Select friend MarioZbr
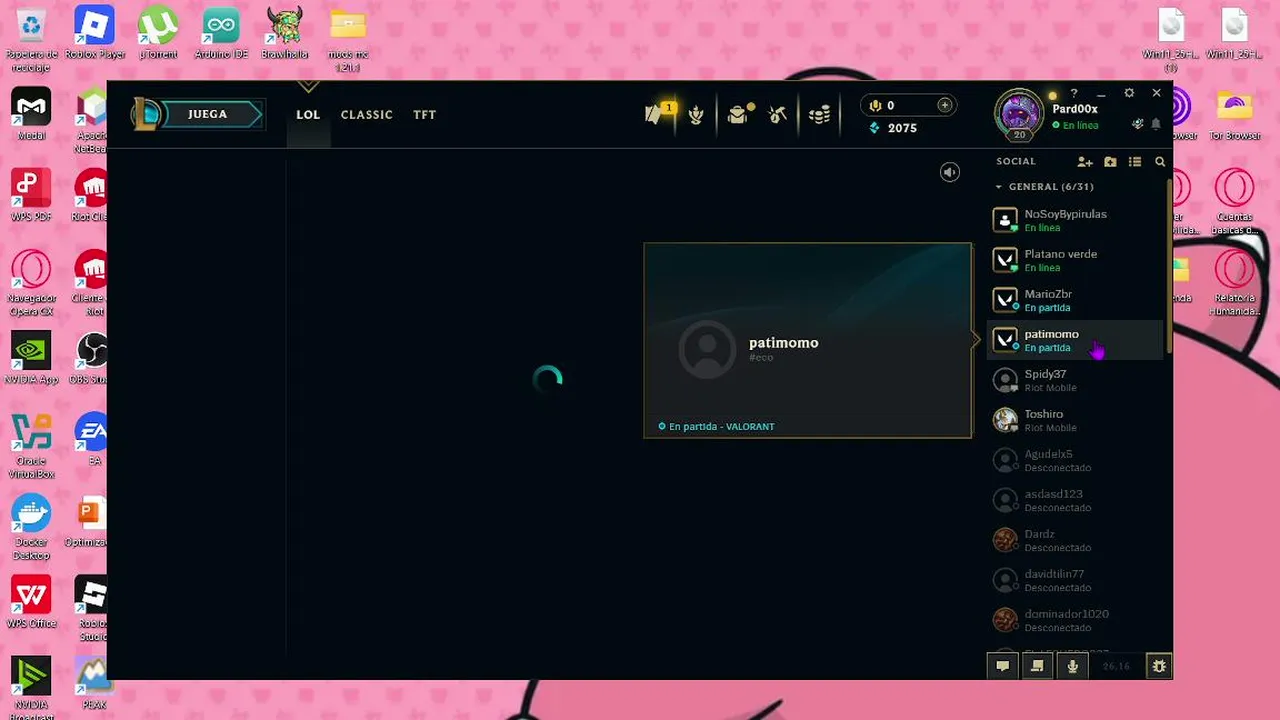 [x=1076, y=300]
